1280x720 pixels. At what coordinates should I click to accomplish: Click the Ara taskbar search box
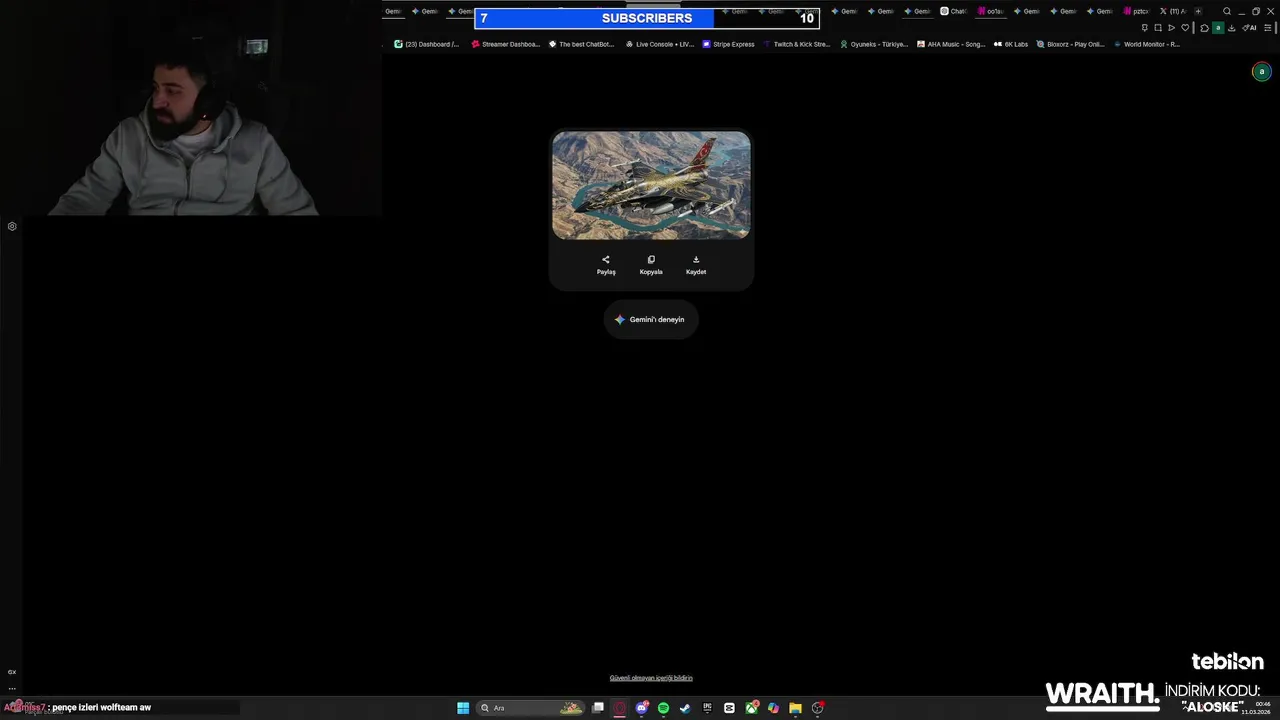[x=530, y=708]
